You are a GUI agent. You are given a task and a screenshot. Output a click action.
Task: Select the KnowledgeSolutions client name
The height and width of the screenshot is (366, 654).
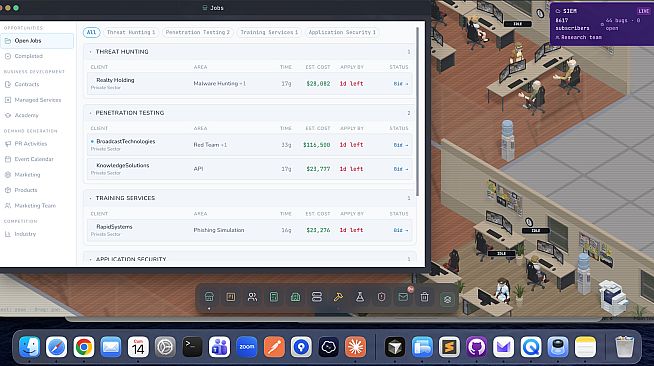click(x=123, y=165)
